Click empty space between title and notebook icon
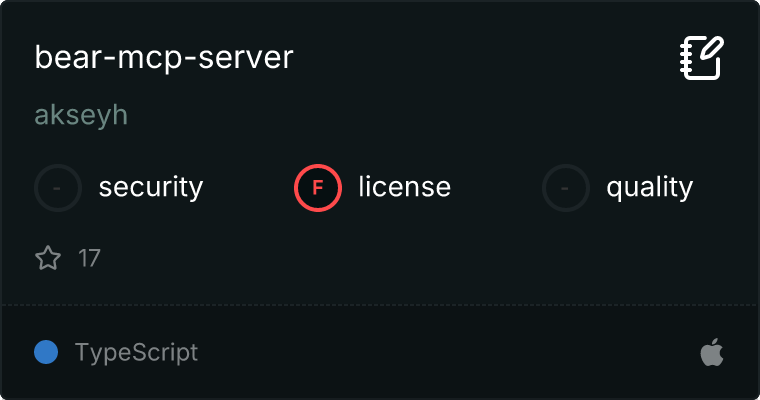Screen dimensions: 760x400 point(480,57)
